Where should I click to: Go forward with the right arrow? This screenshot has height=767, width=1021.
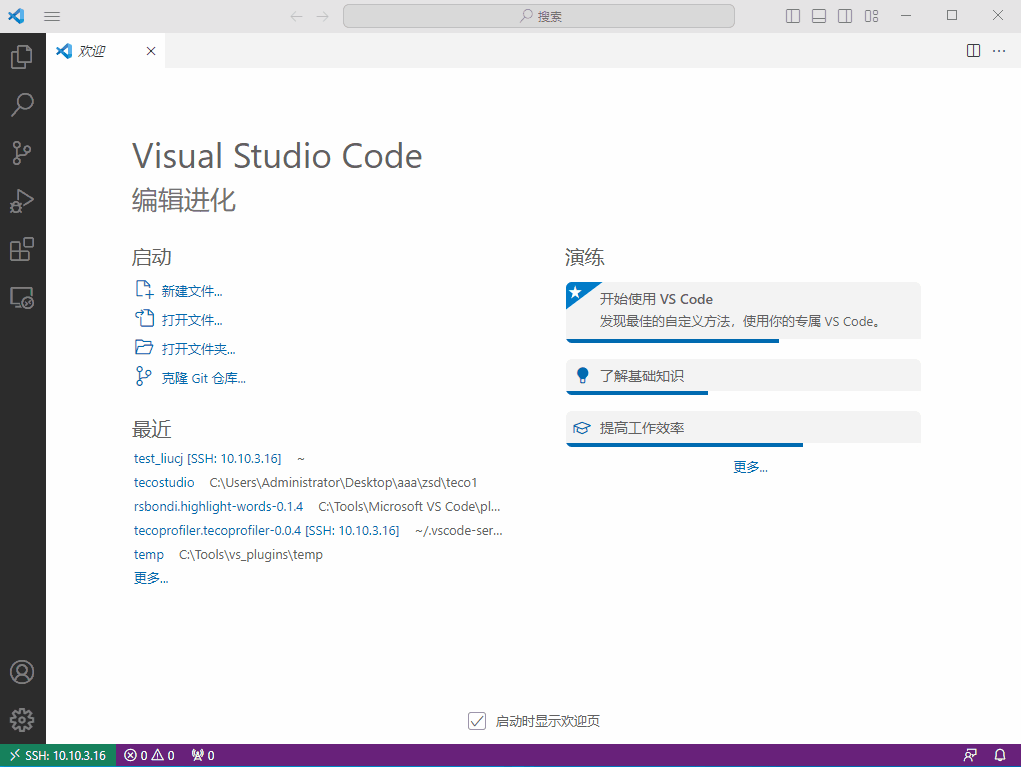point(322,16)
